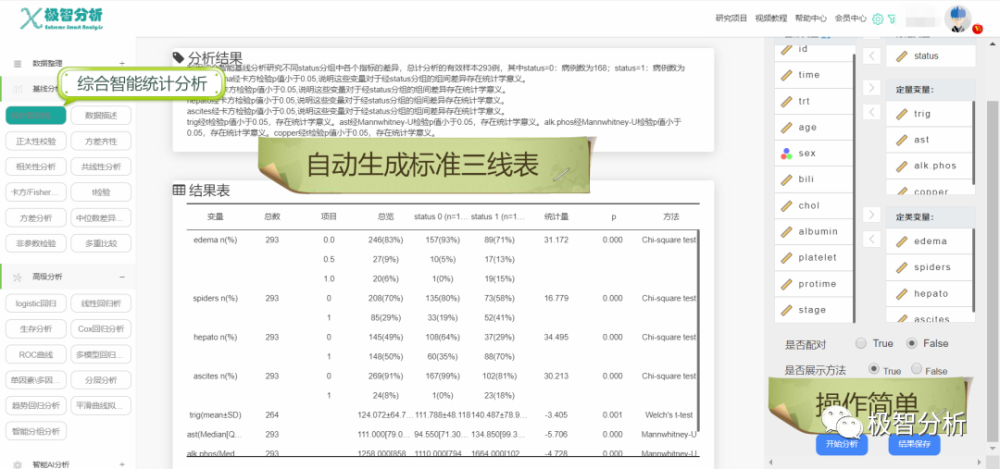Click the 智能AI分析 gear icon
Viewport: 1000px width, 469px height.
click(17, 465)
